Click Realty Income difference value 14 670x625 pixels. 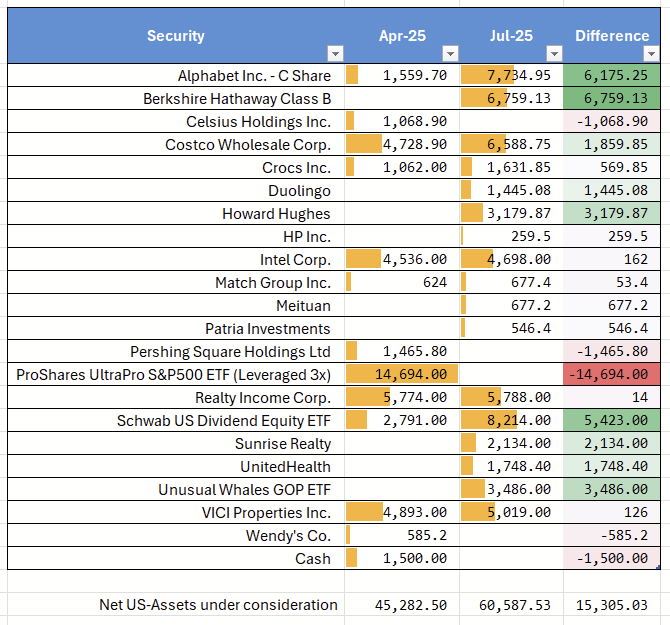pyautogui.click(x=612, y=398)
